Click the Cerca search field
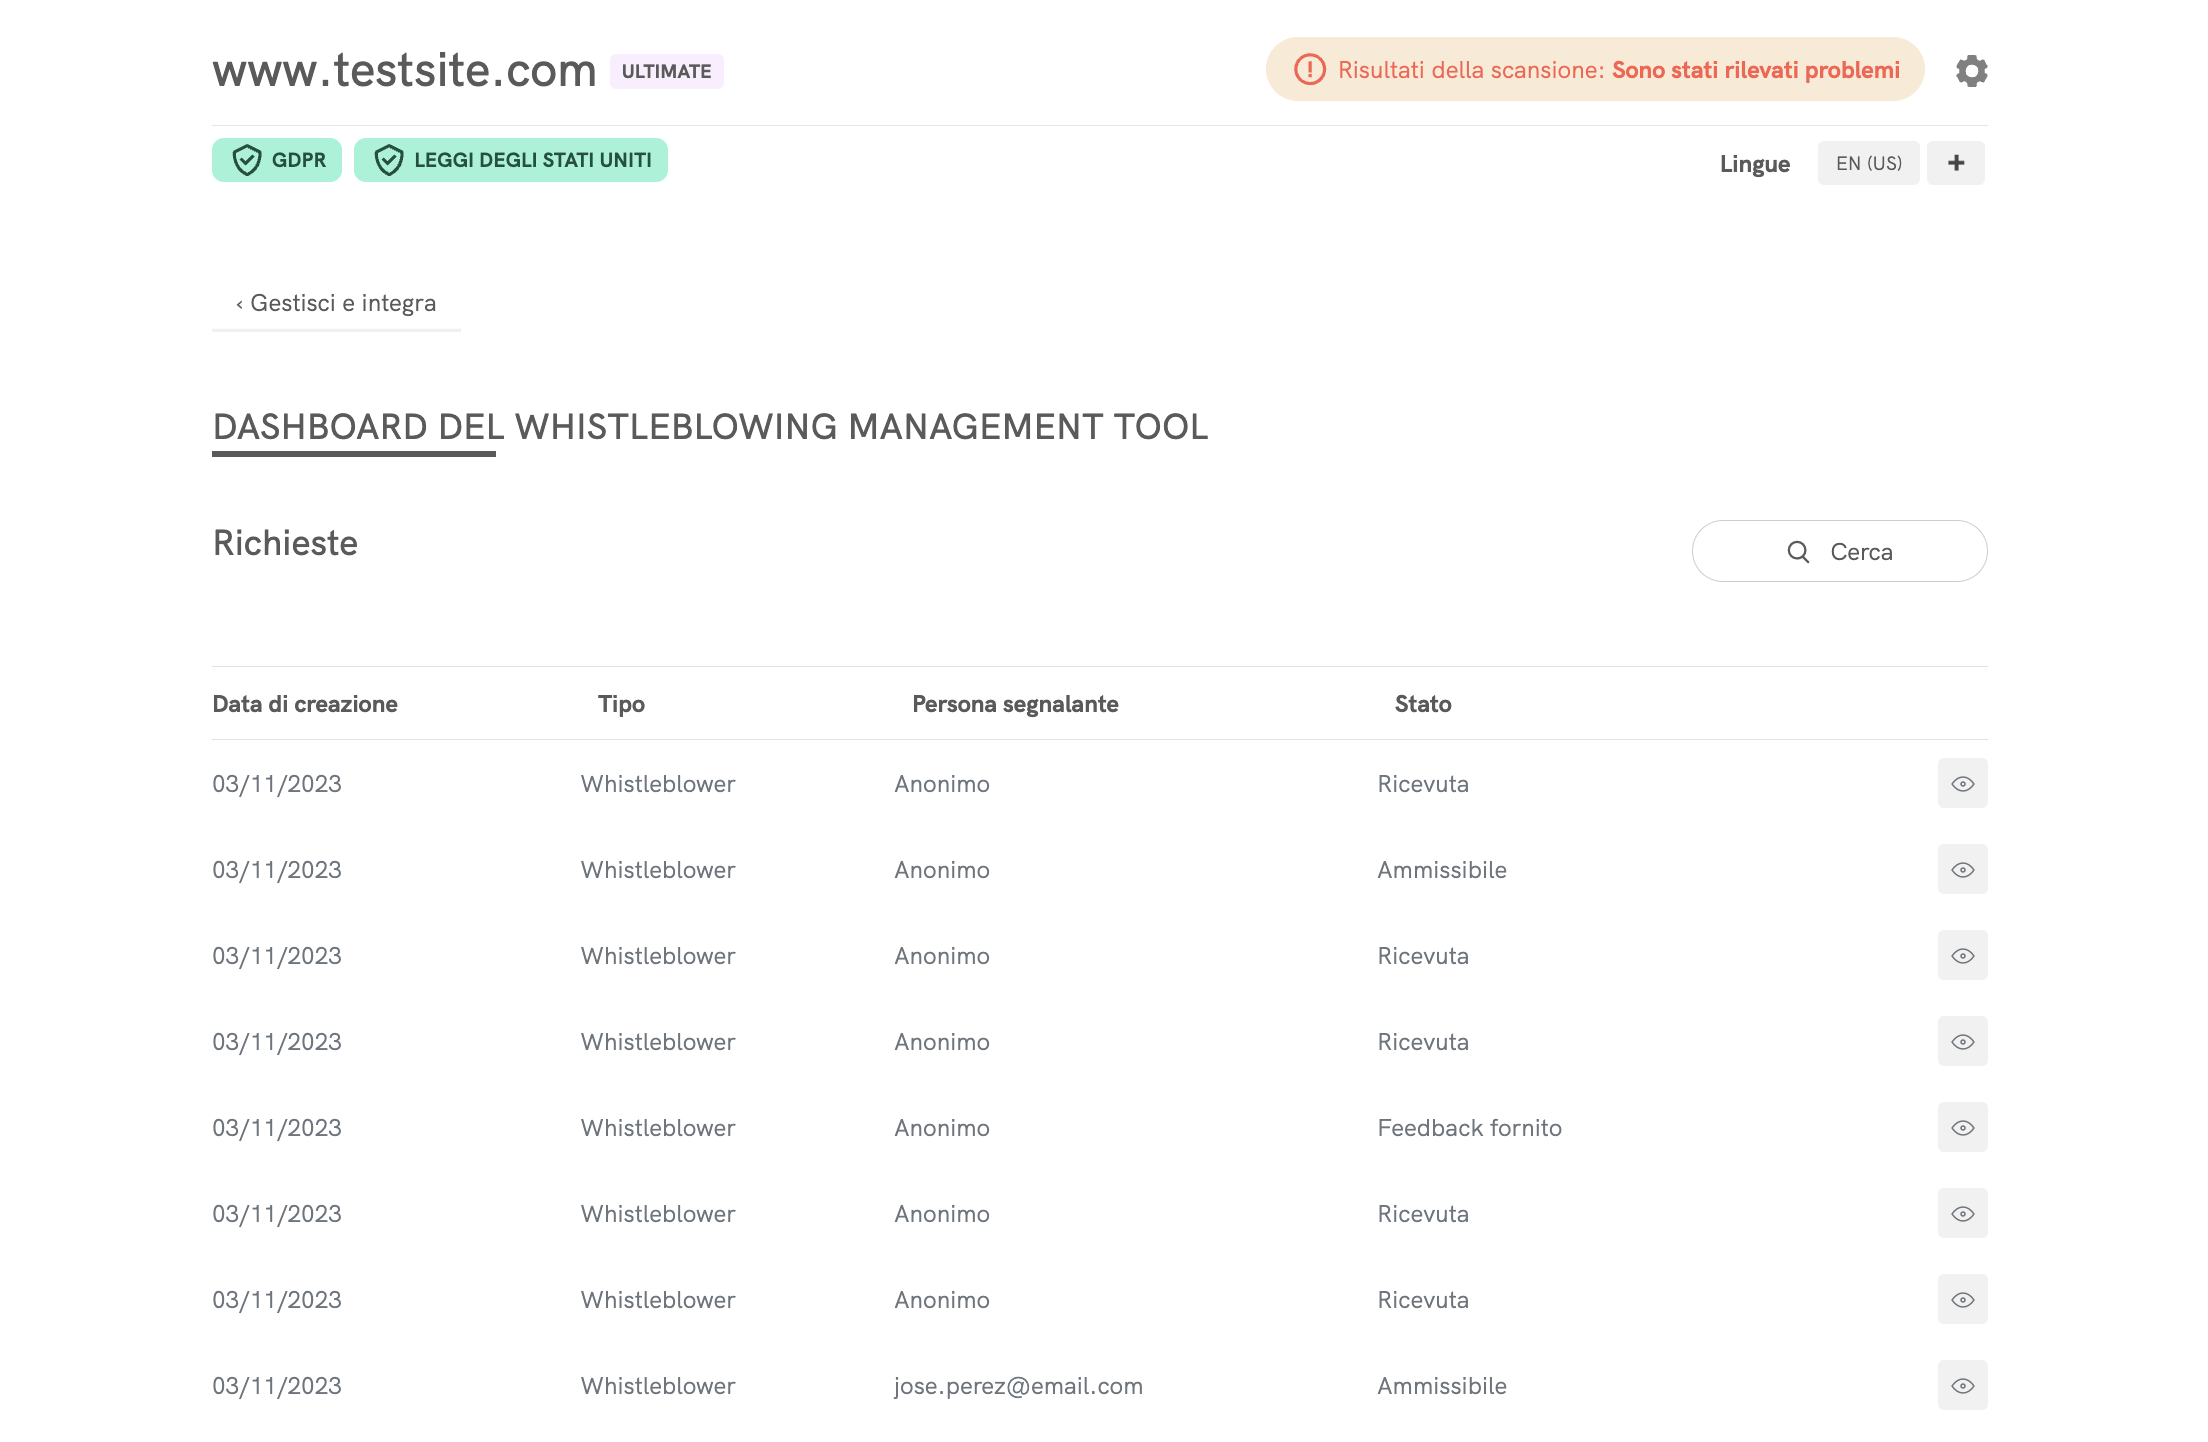 point(1860,552)
